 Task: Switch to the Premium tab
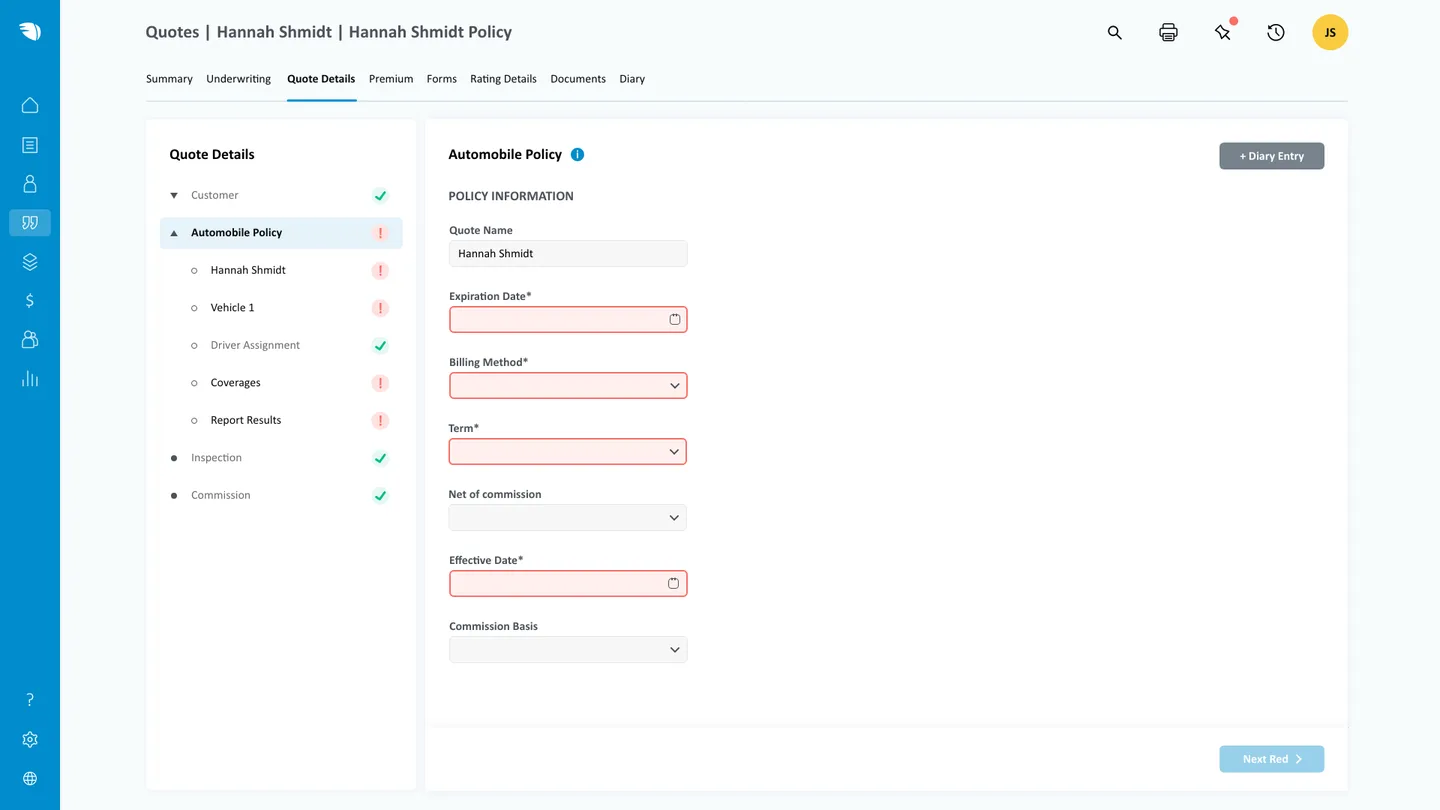pyautogui.click(x=390, y=78)
